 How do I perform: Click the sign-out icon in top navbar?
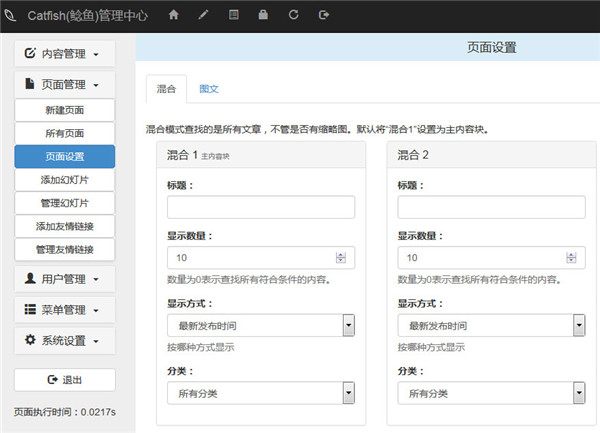[323, 15]
